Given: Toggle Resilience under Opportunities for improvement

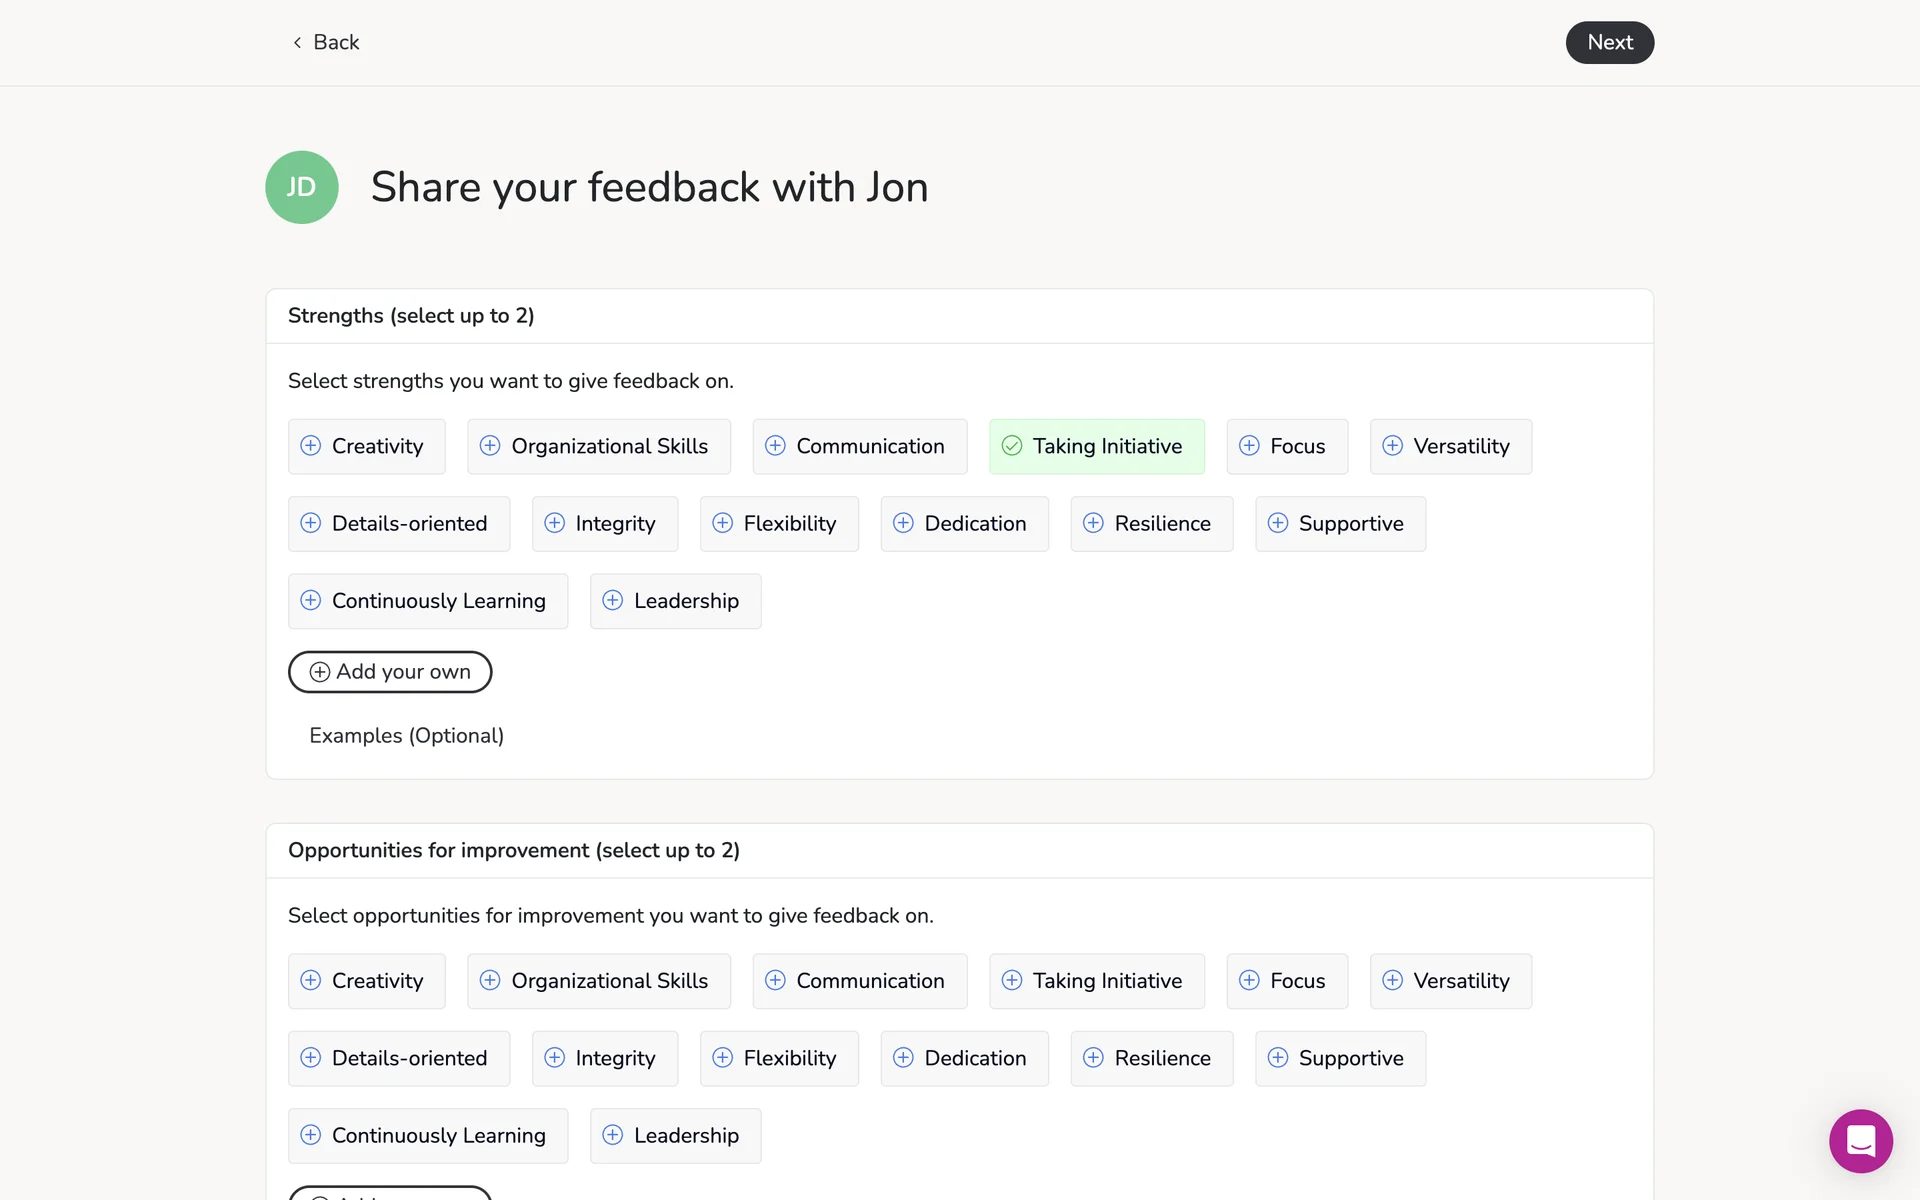Looking at the screenshot, I should pyautogui.click(x=1151, y=1058).
